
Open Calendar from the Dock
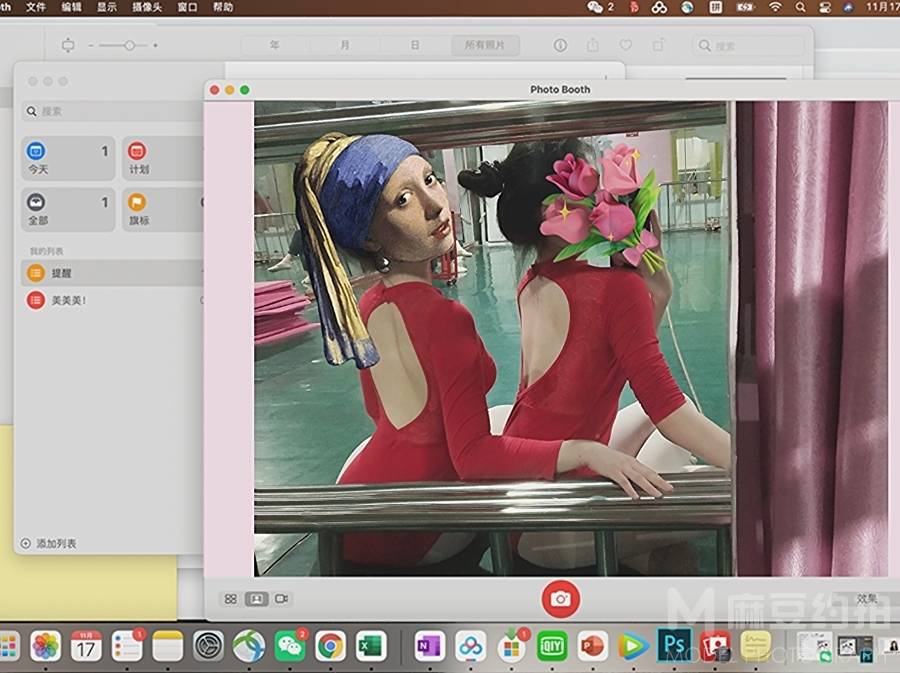click(86, 647)
